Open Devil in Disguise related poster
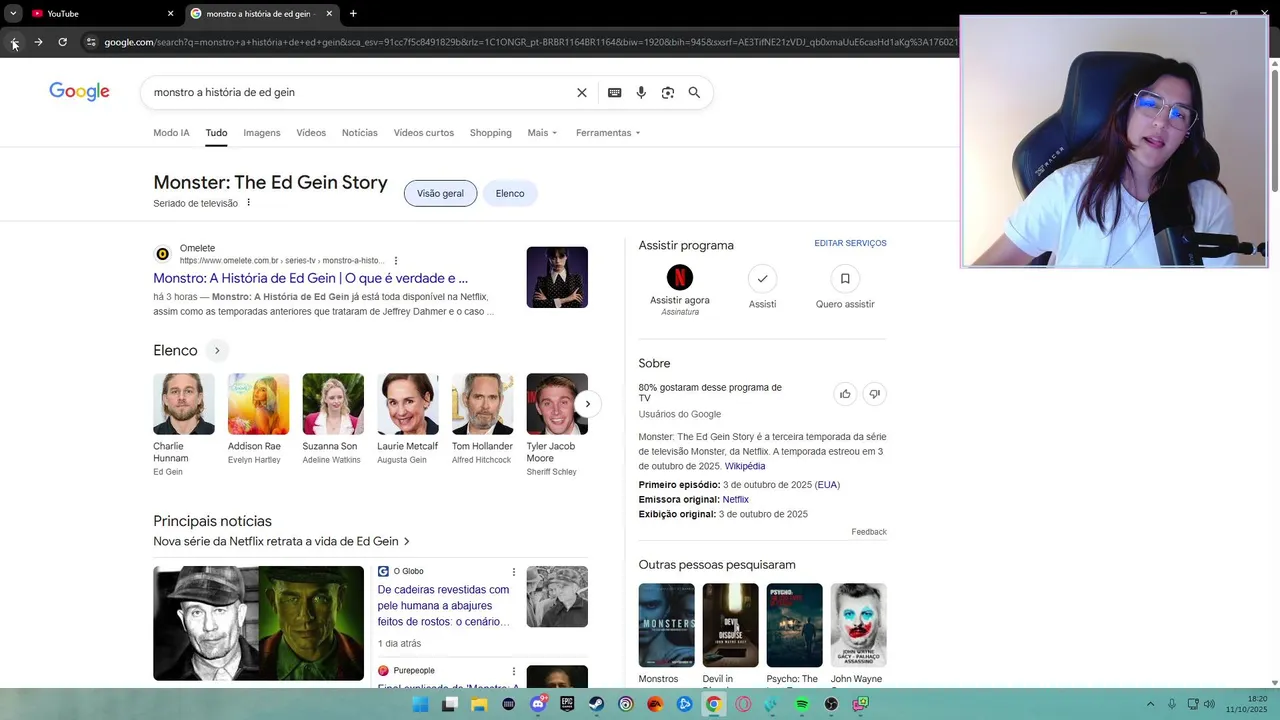Viewport: 1280px width, 720px height. coord(731,625)
